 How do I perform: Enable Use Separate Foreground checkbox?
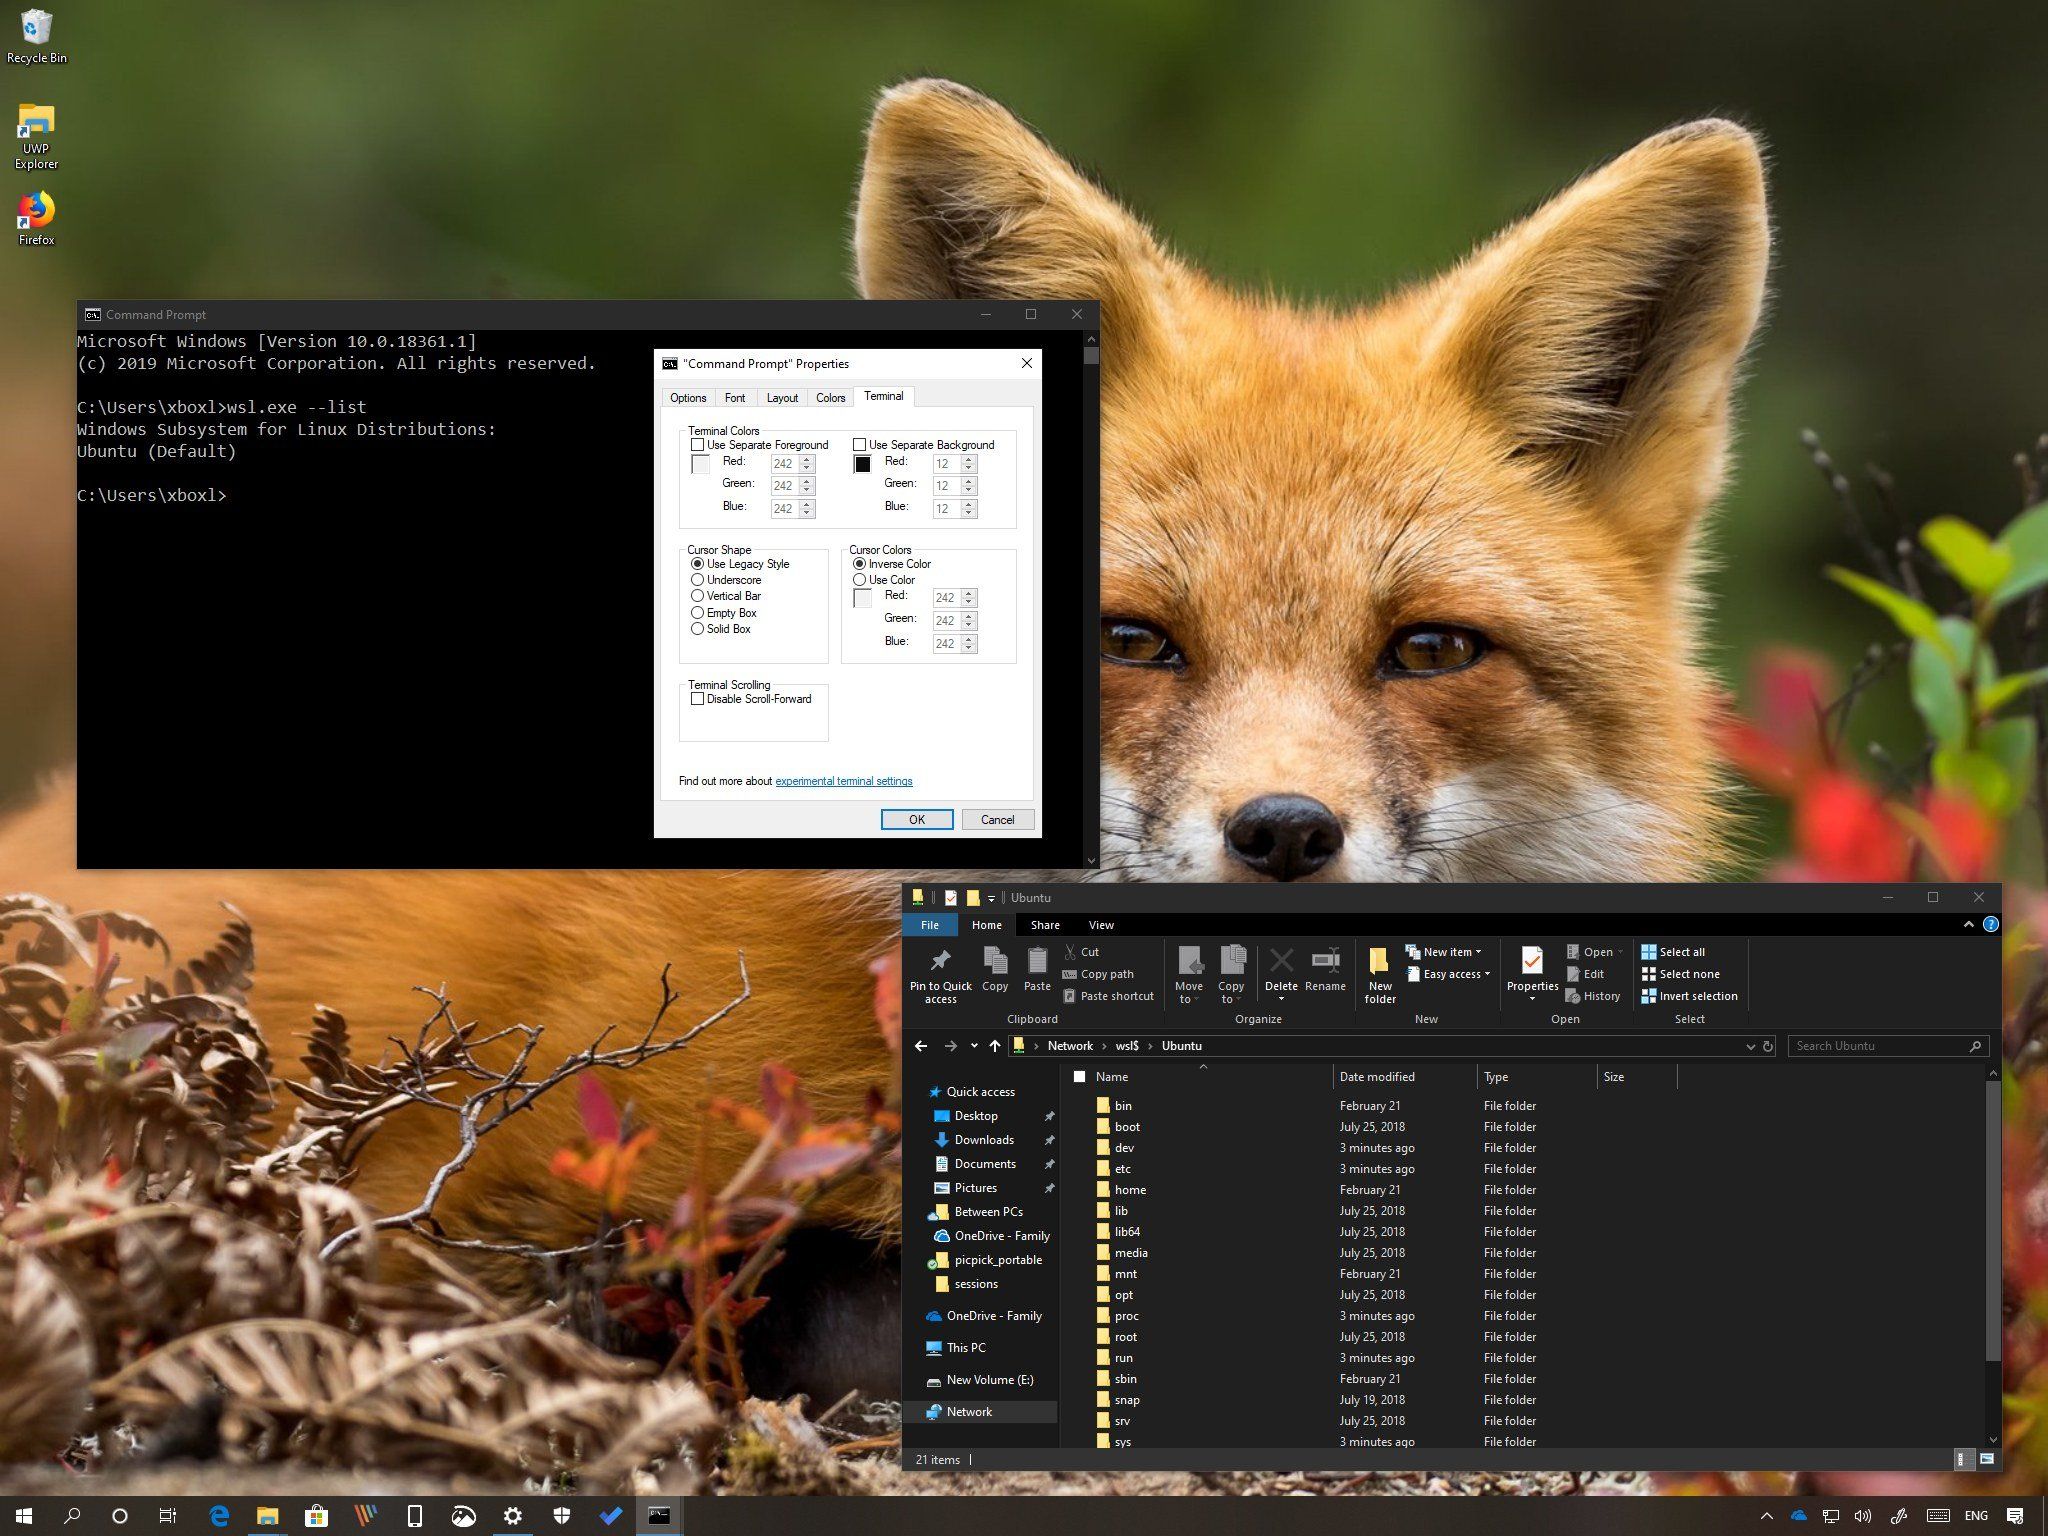coord(697,445)
